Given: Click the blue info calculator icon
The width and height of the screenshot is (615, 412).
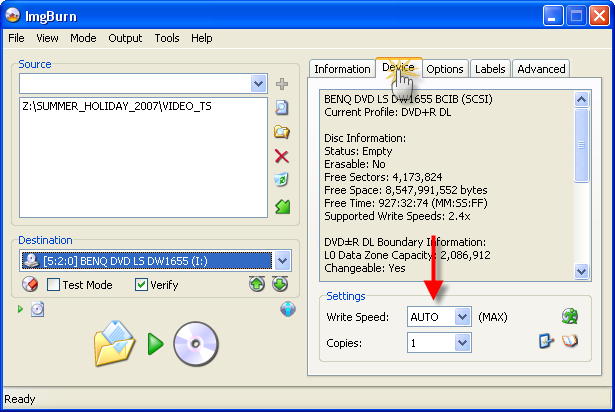Looking at the screenshot, I should [x=288, y=309].
